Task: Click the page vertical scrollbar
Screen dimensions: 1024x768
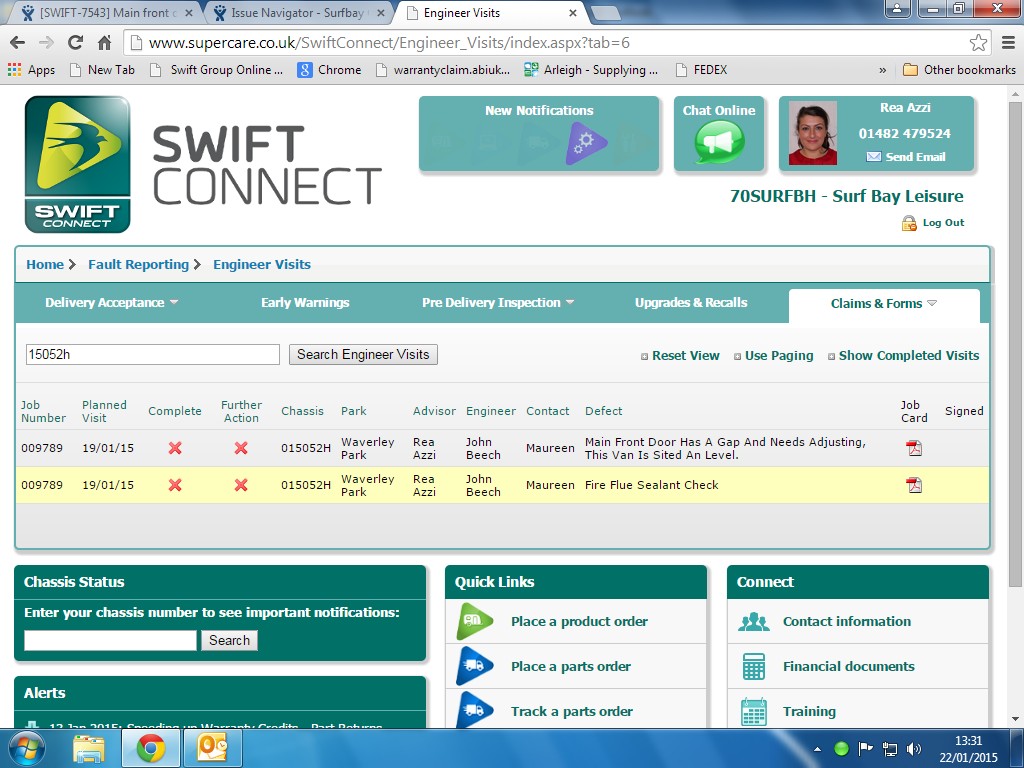Action: (x=1015, y=342)
